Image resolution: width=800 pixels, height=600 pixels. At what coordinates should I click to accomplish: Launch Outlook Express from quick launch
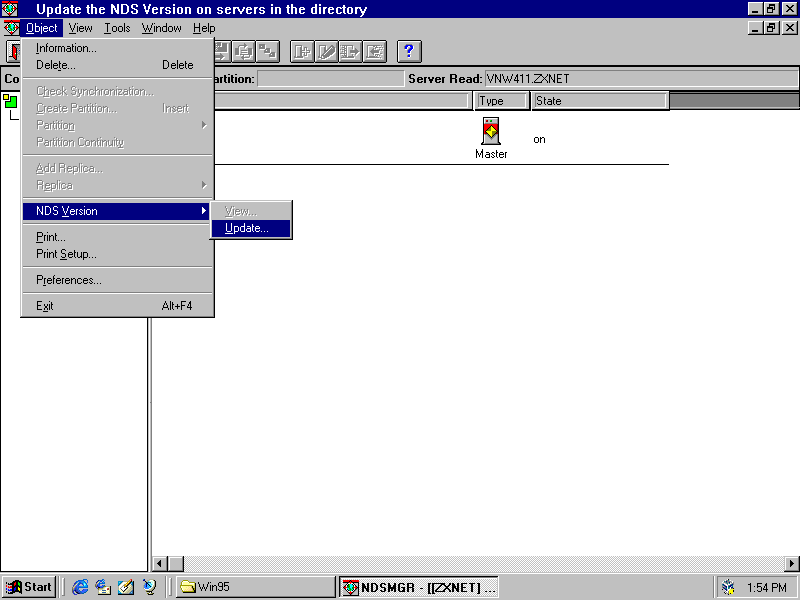click(103, 587)
